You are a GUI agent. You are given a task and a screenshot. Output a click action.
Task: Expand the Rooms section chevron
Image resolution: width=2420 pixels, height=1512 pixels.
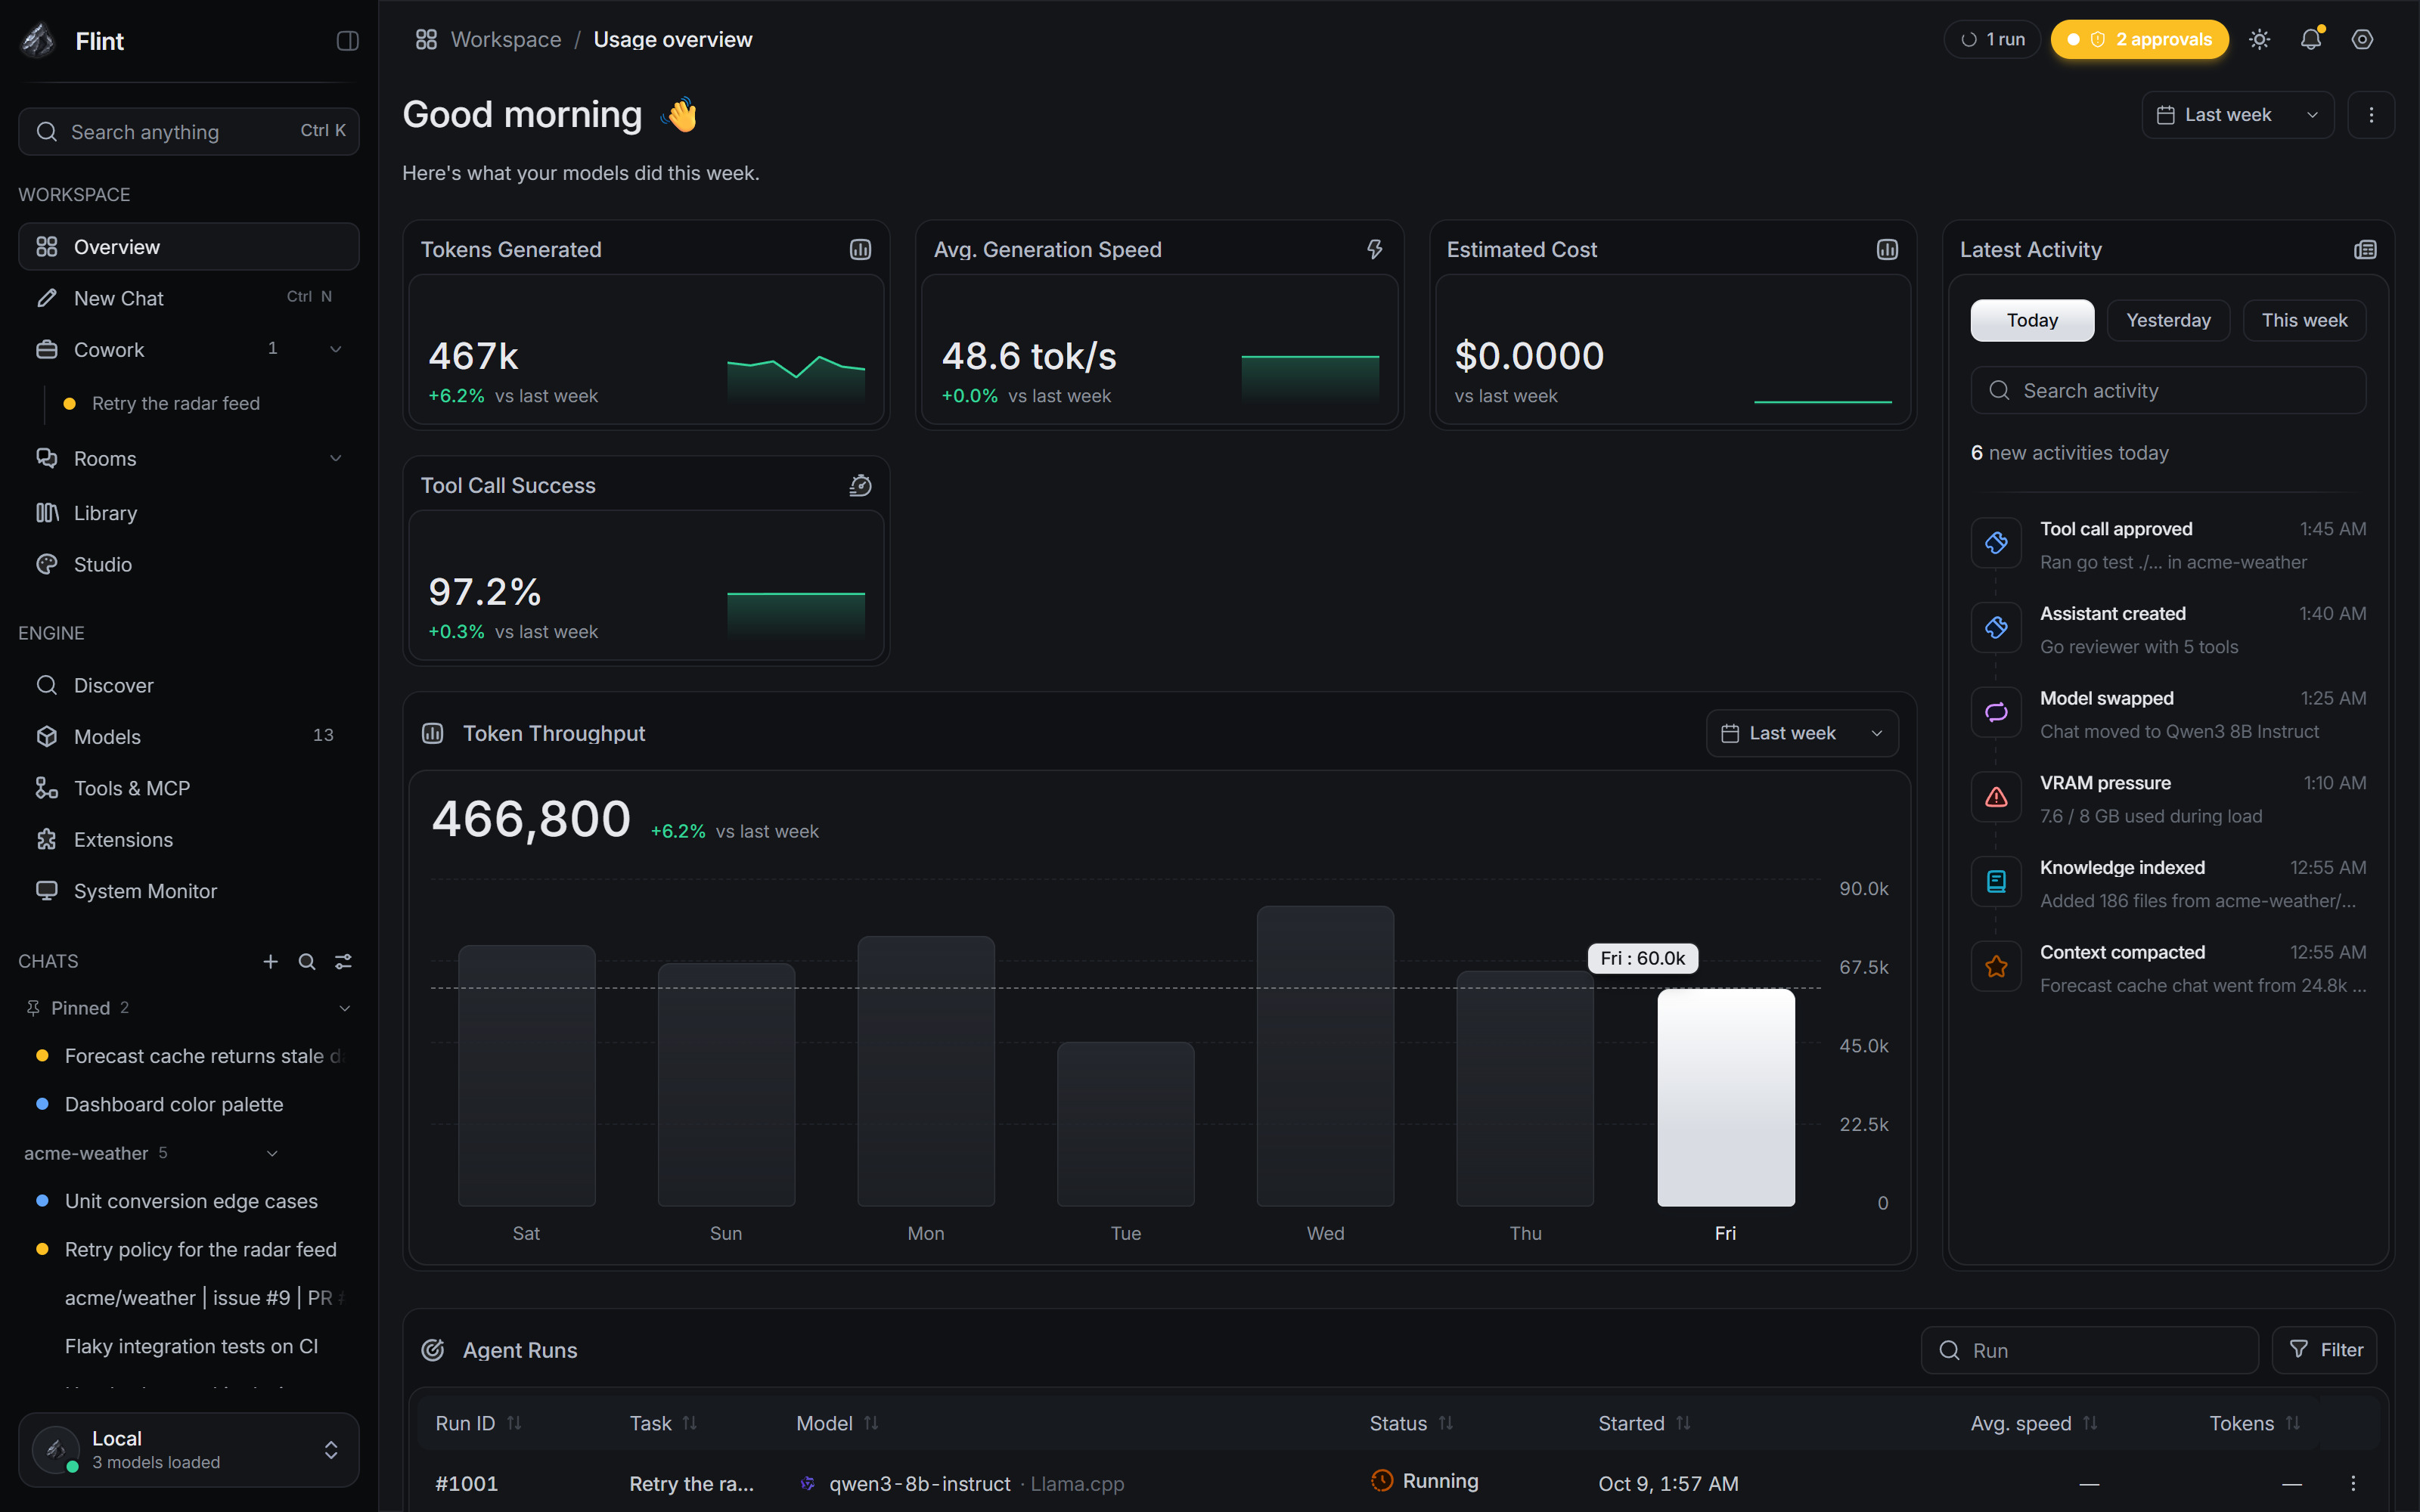point(336,458)
